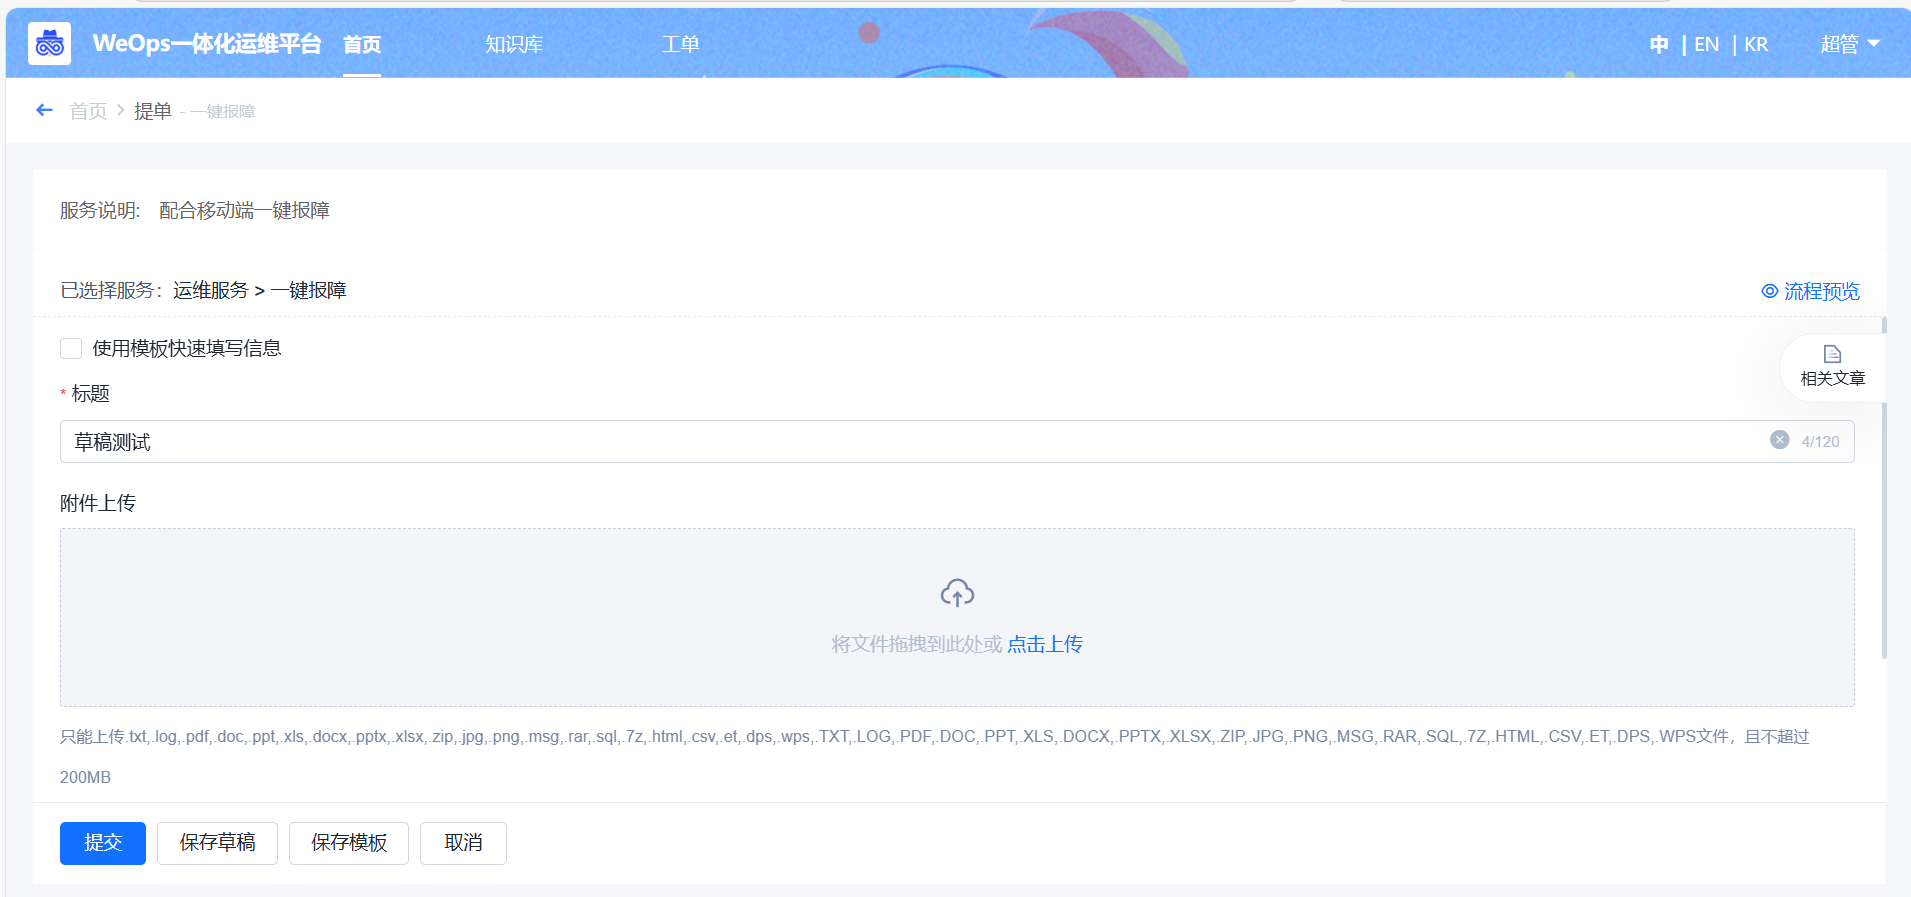Click the 保存模板 button

click(x=348, y=843)
